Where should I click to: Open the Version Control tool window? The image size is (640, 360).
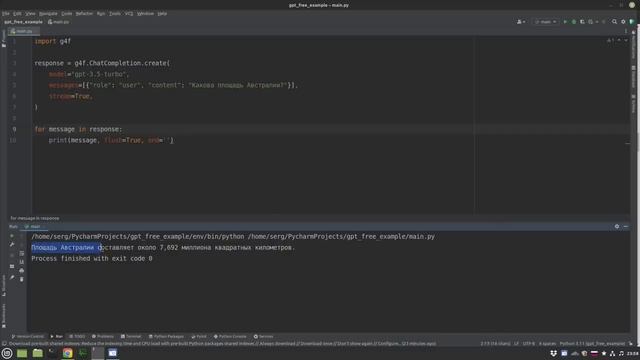[28, 337]
